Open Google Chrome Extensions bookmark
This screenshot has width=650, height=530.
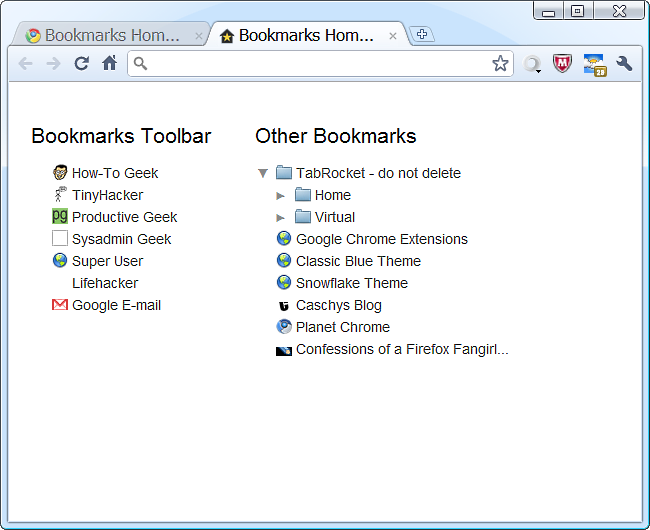[x=381, y=239]
